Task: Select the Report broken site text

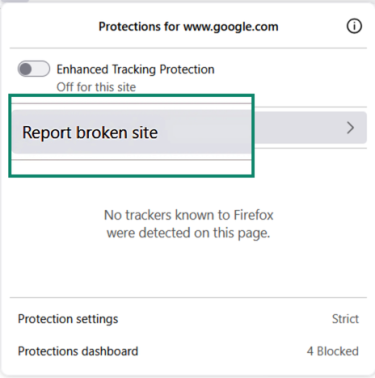Action: (90, 132)
